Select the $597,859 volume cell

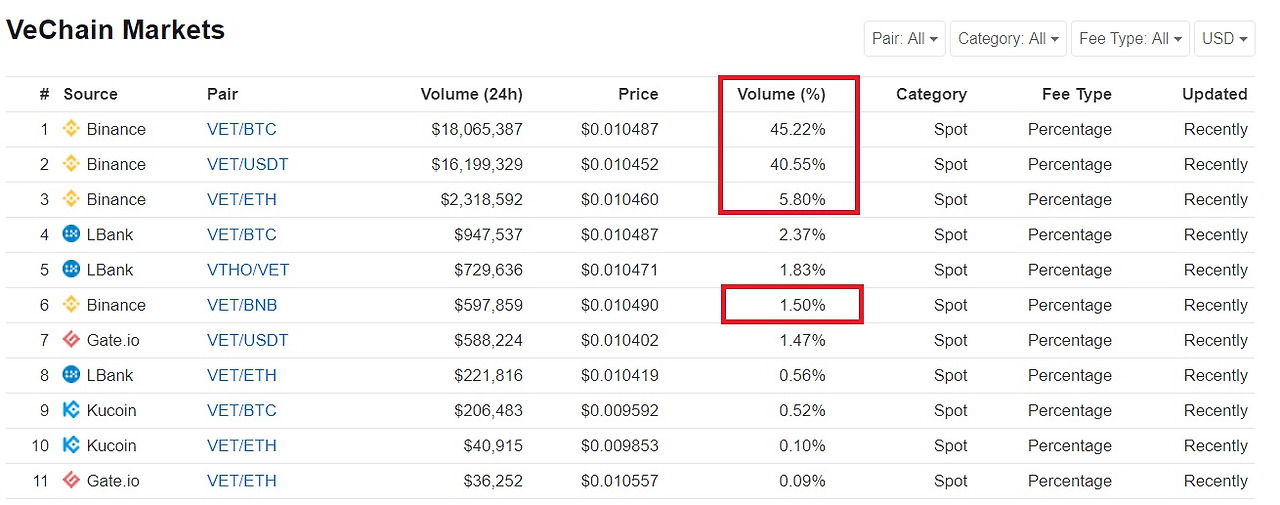point(490,305)
